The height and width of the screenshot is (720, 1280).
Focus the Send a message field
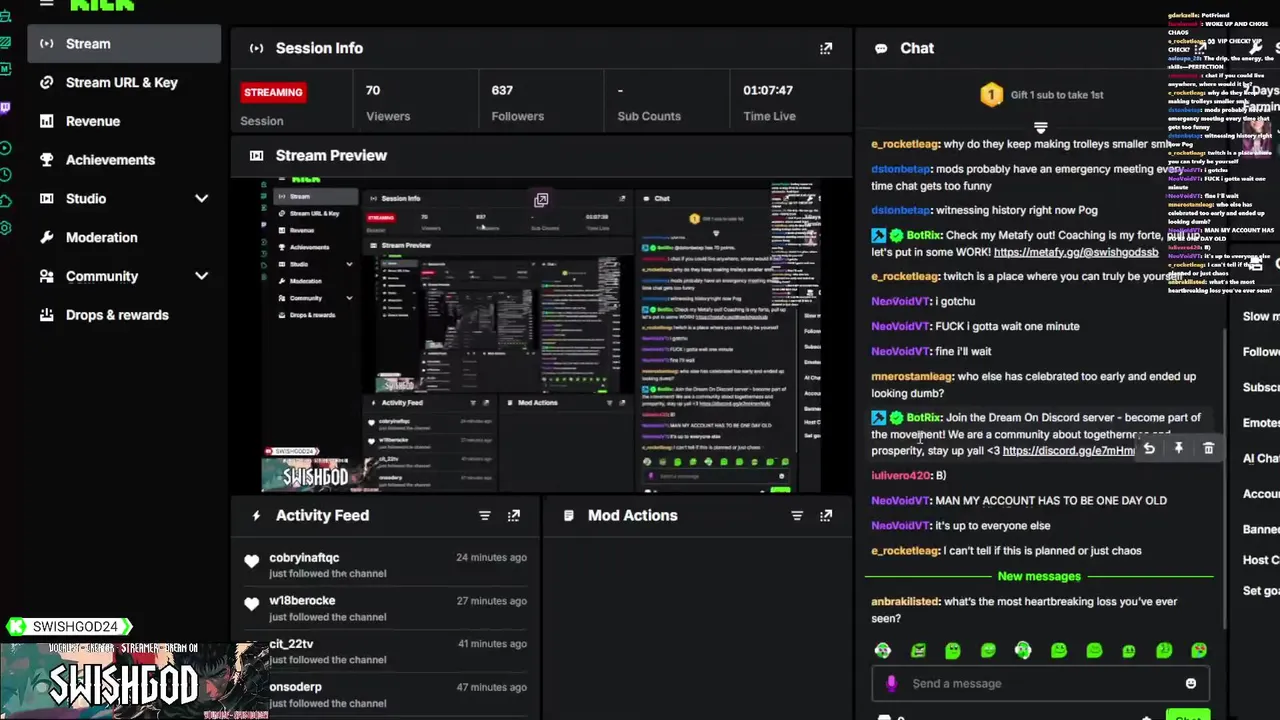1040,683
